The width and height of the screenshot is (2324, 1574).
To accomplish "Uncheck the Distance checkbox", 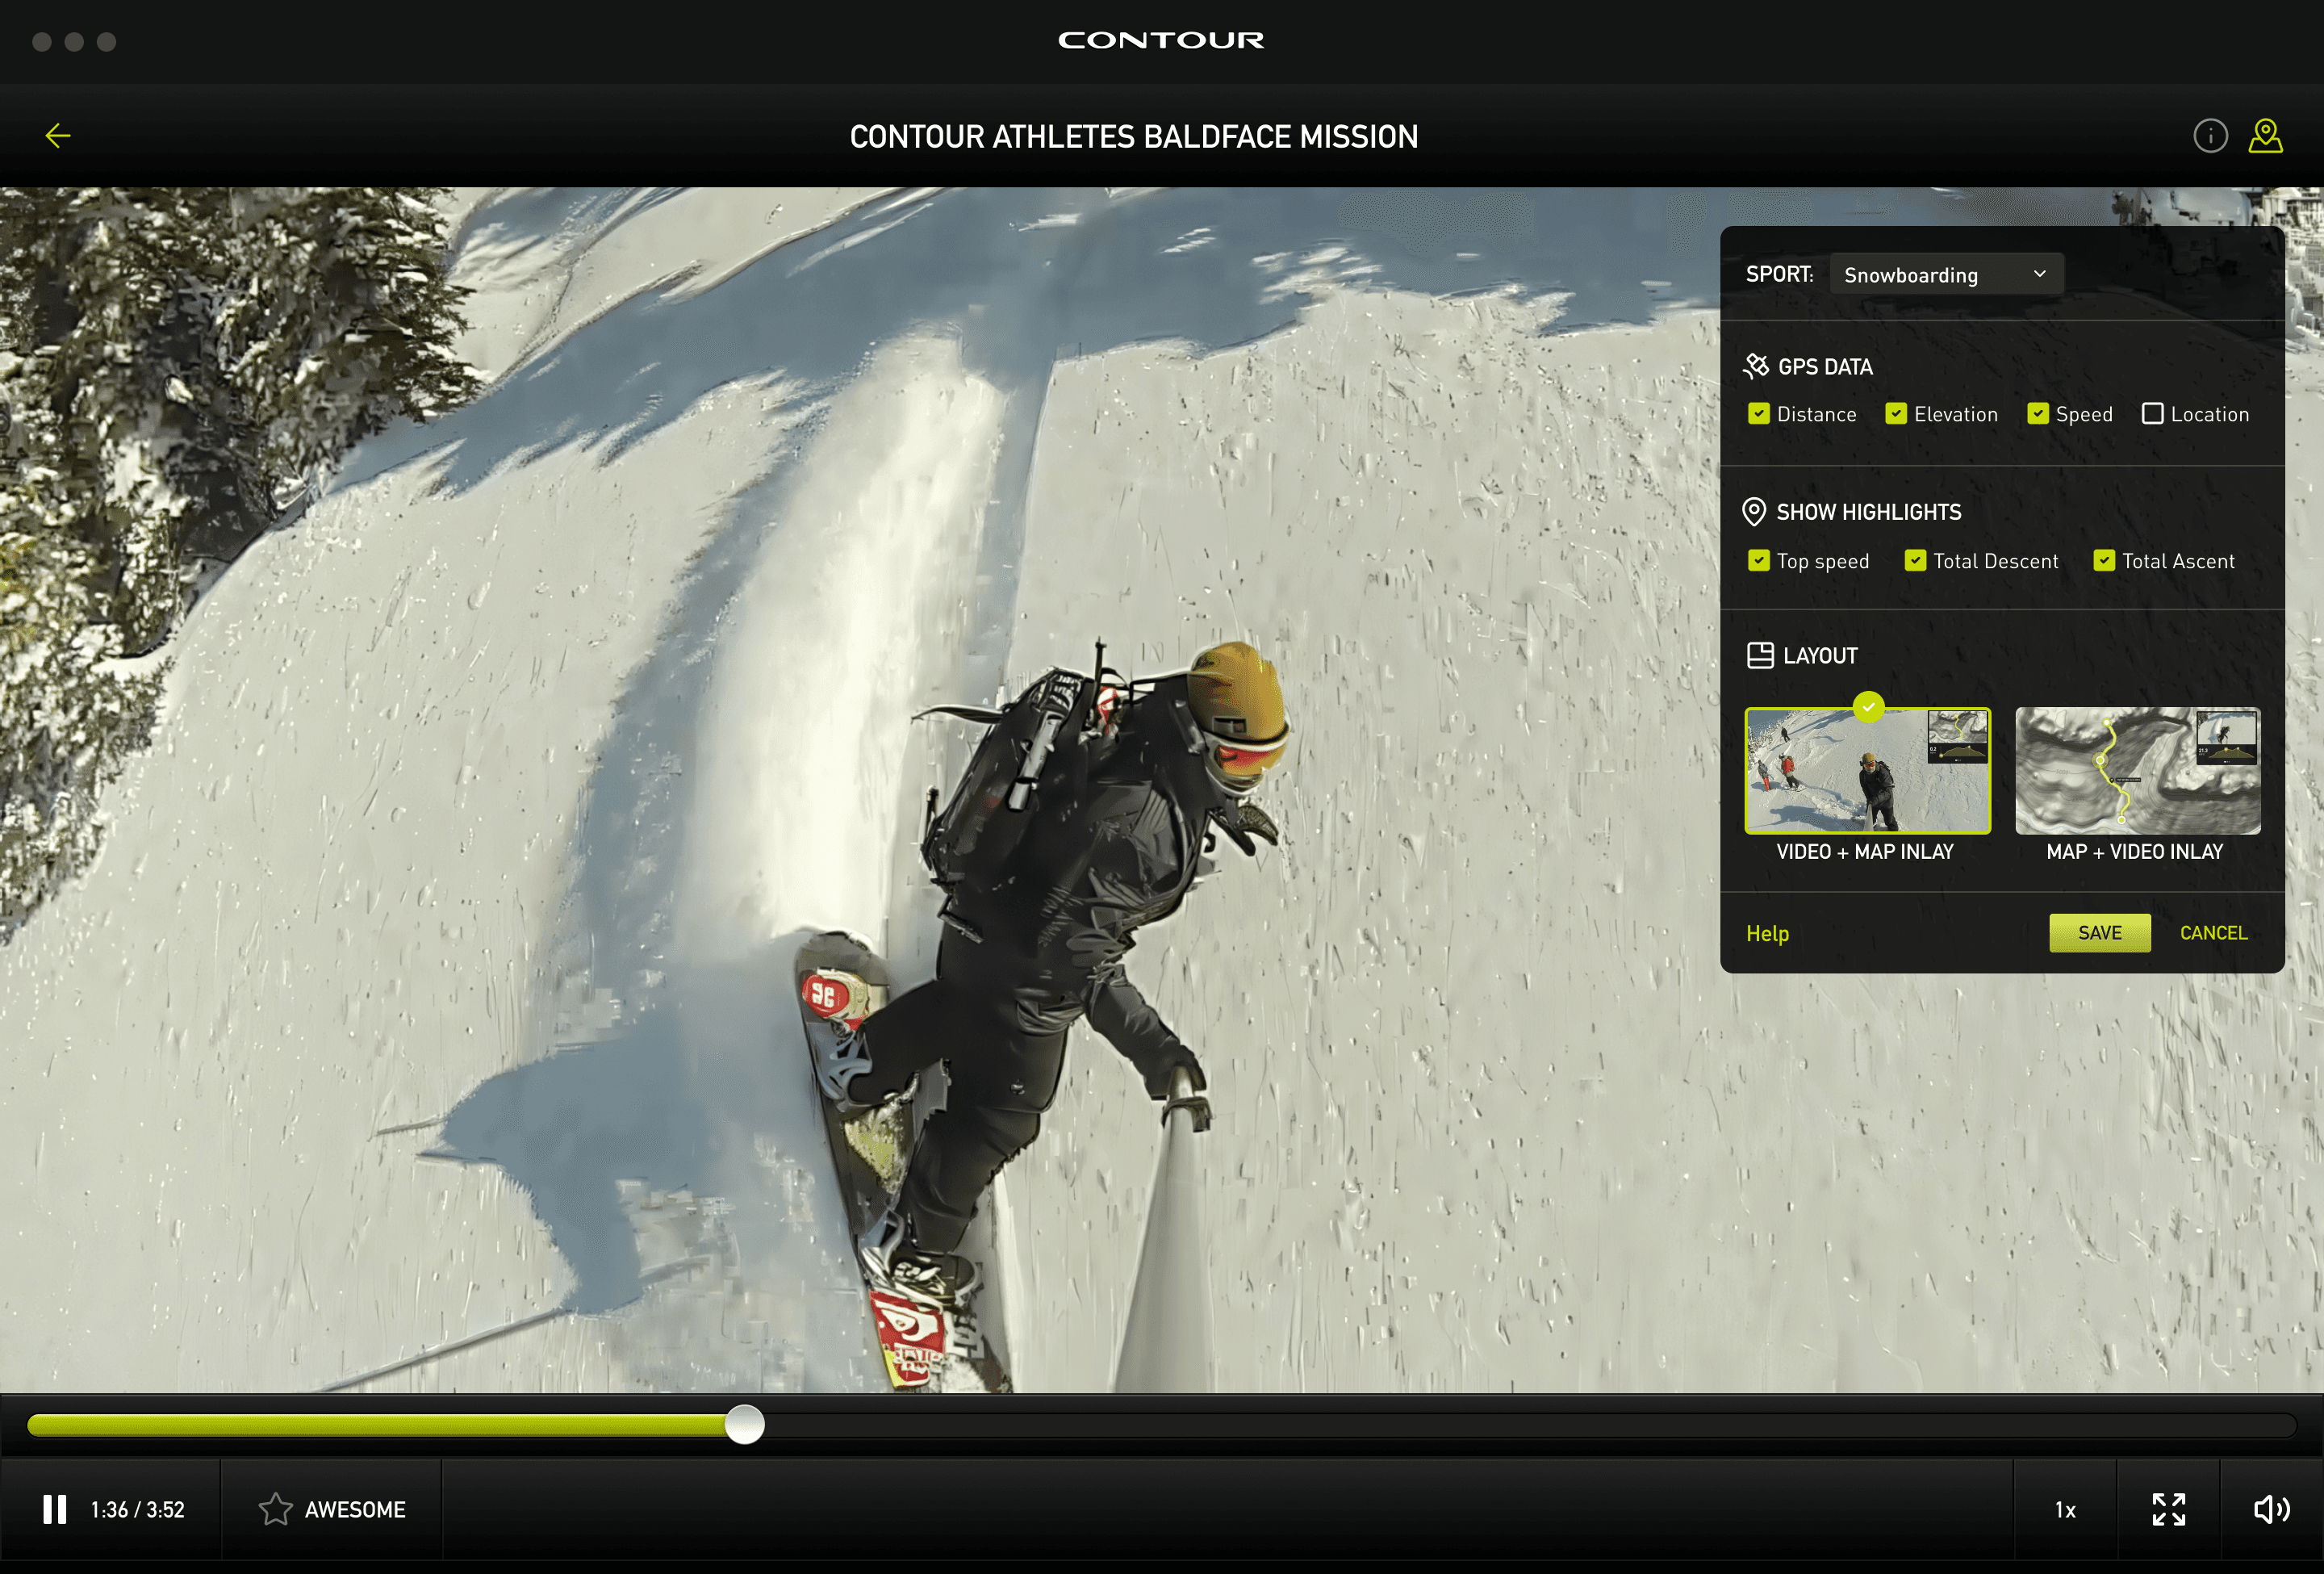I will (x=1759, y=414).
